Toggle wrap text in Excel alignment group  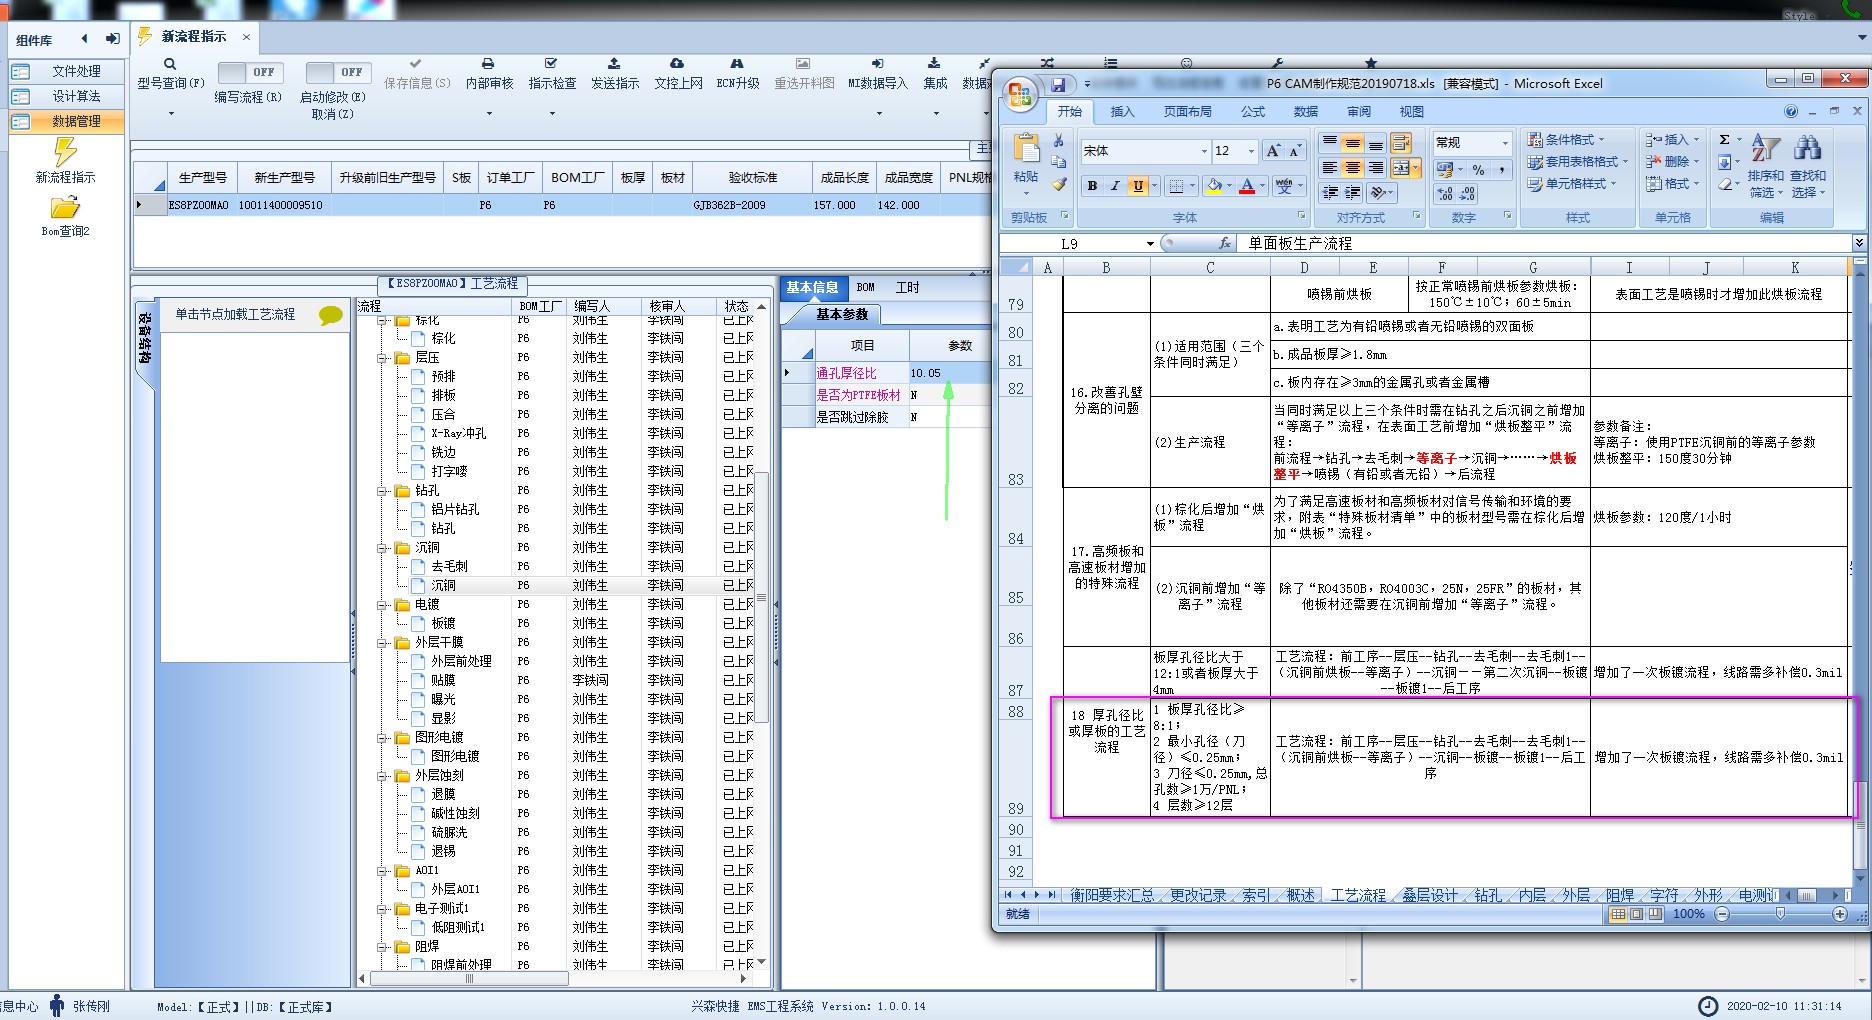pos(1400,143)
